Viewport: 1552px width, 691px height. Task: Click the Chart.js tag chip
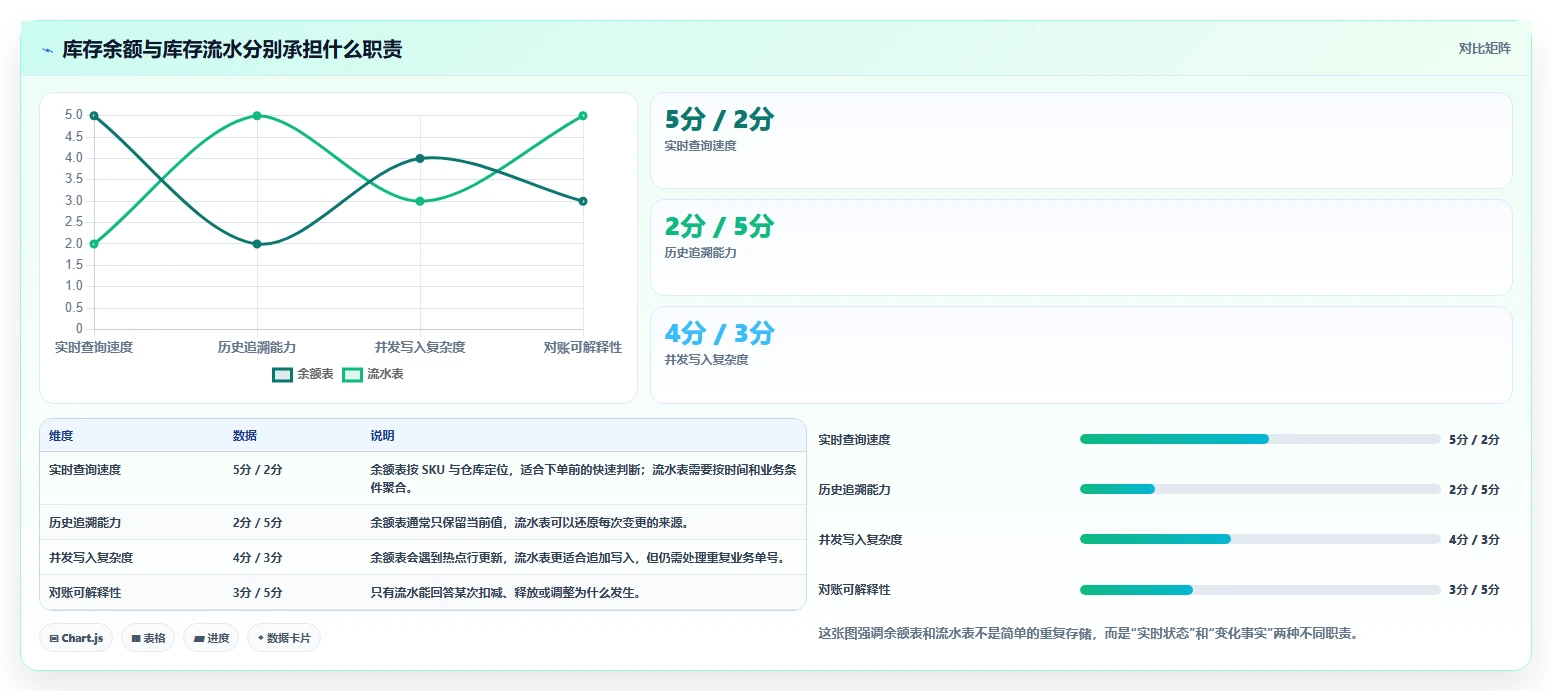click(x=76, y=638)
